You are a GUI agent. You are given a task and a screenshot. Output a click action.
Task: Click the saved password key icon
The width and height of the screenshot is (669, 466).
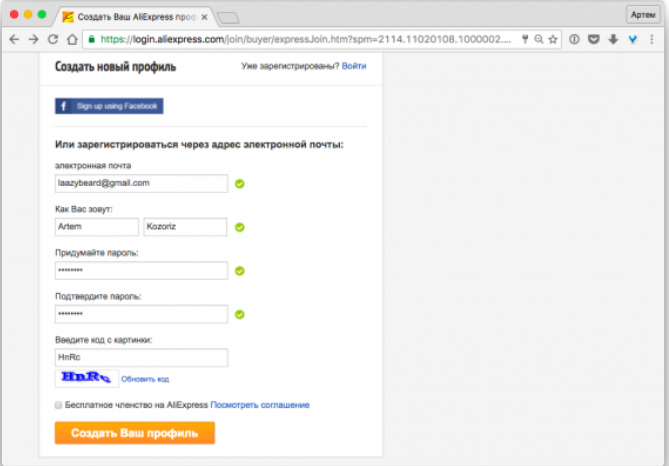point(525,39)
